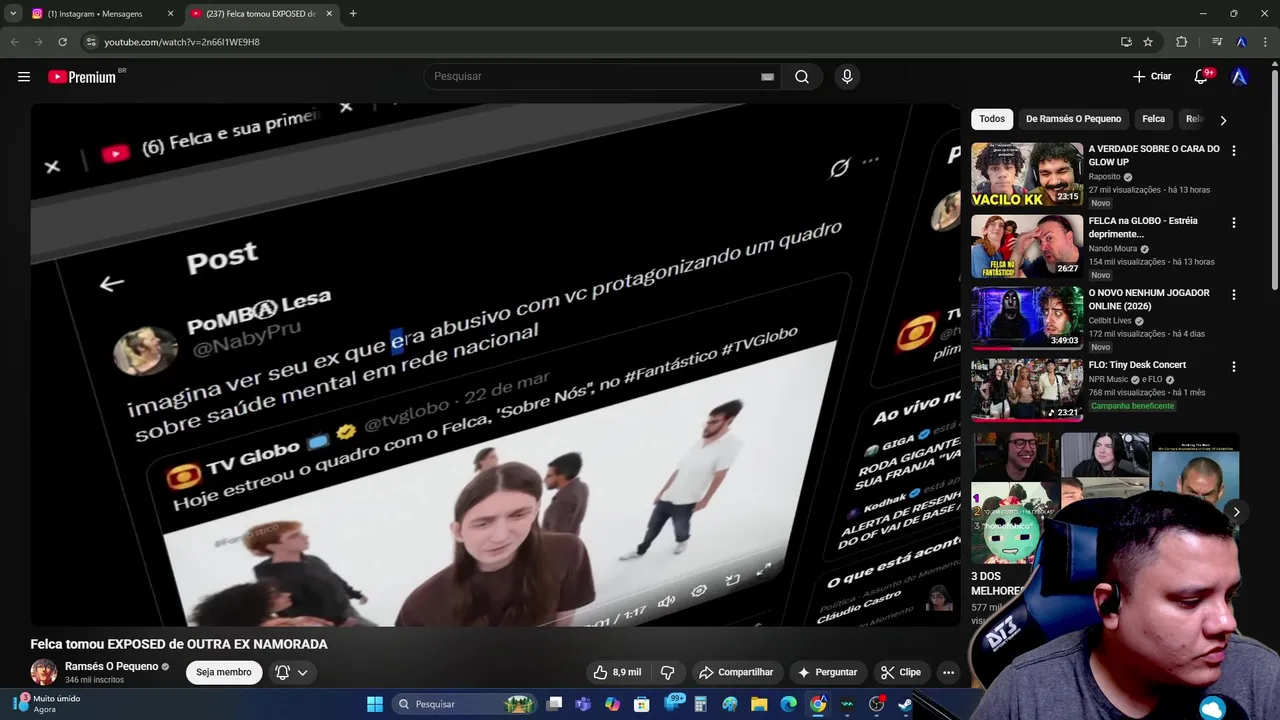This screenshot has height=720, width=1280.
Task: Open video A VERDADE SOBRE O CARA DO GLOW UP
Action: [x=1154, y=155]
